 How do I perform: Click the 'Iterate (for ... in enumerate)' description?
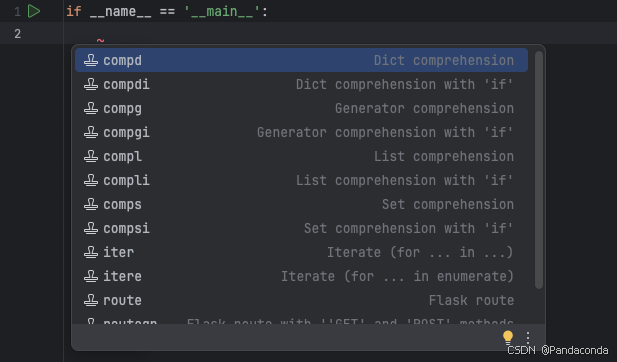(397, 276)
